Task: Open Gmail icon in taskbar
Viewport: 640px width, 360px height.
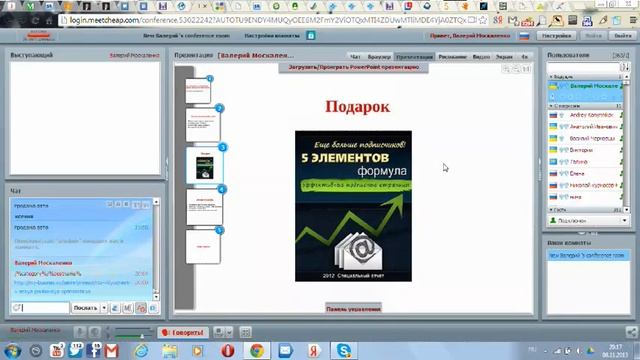Action: (x=111, y=351)
